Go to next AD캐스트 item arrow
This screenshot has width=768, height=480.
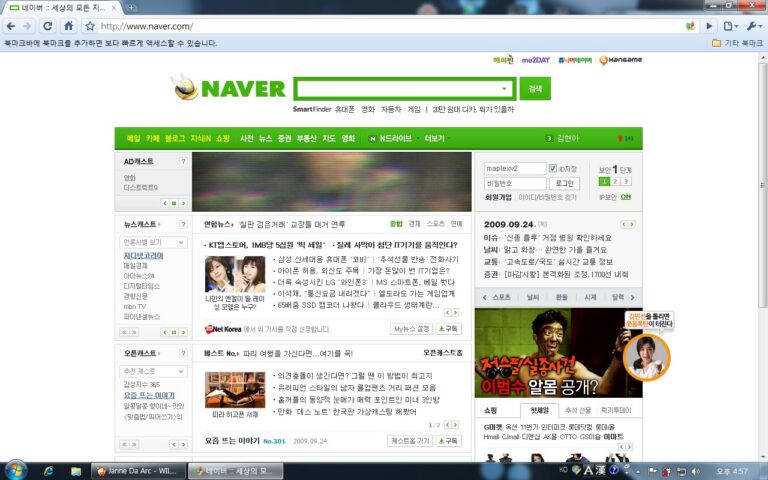pyautogui.click(x=183, y=203)
